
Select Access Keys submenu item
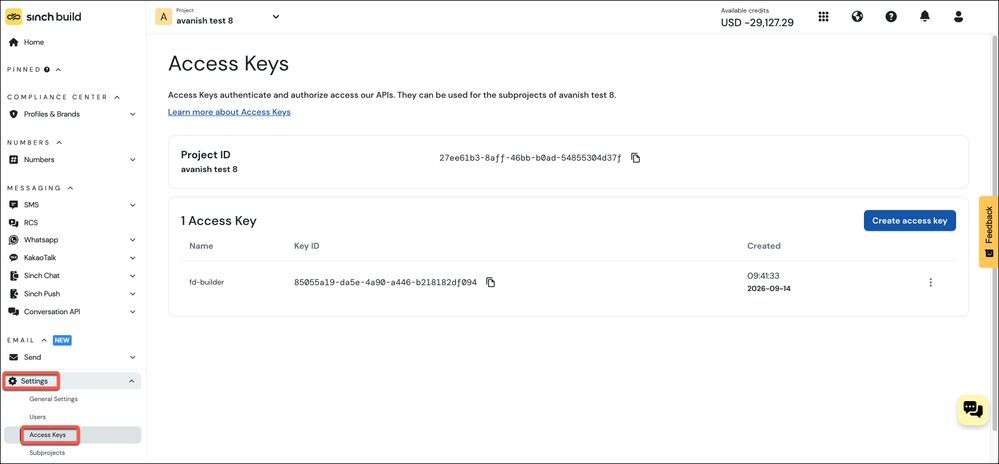pyautogui.click(x=48, y=435)
